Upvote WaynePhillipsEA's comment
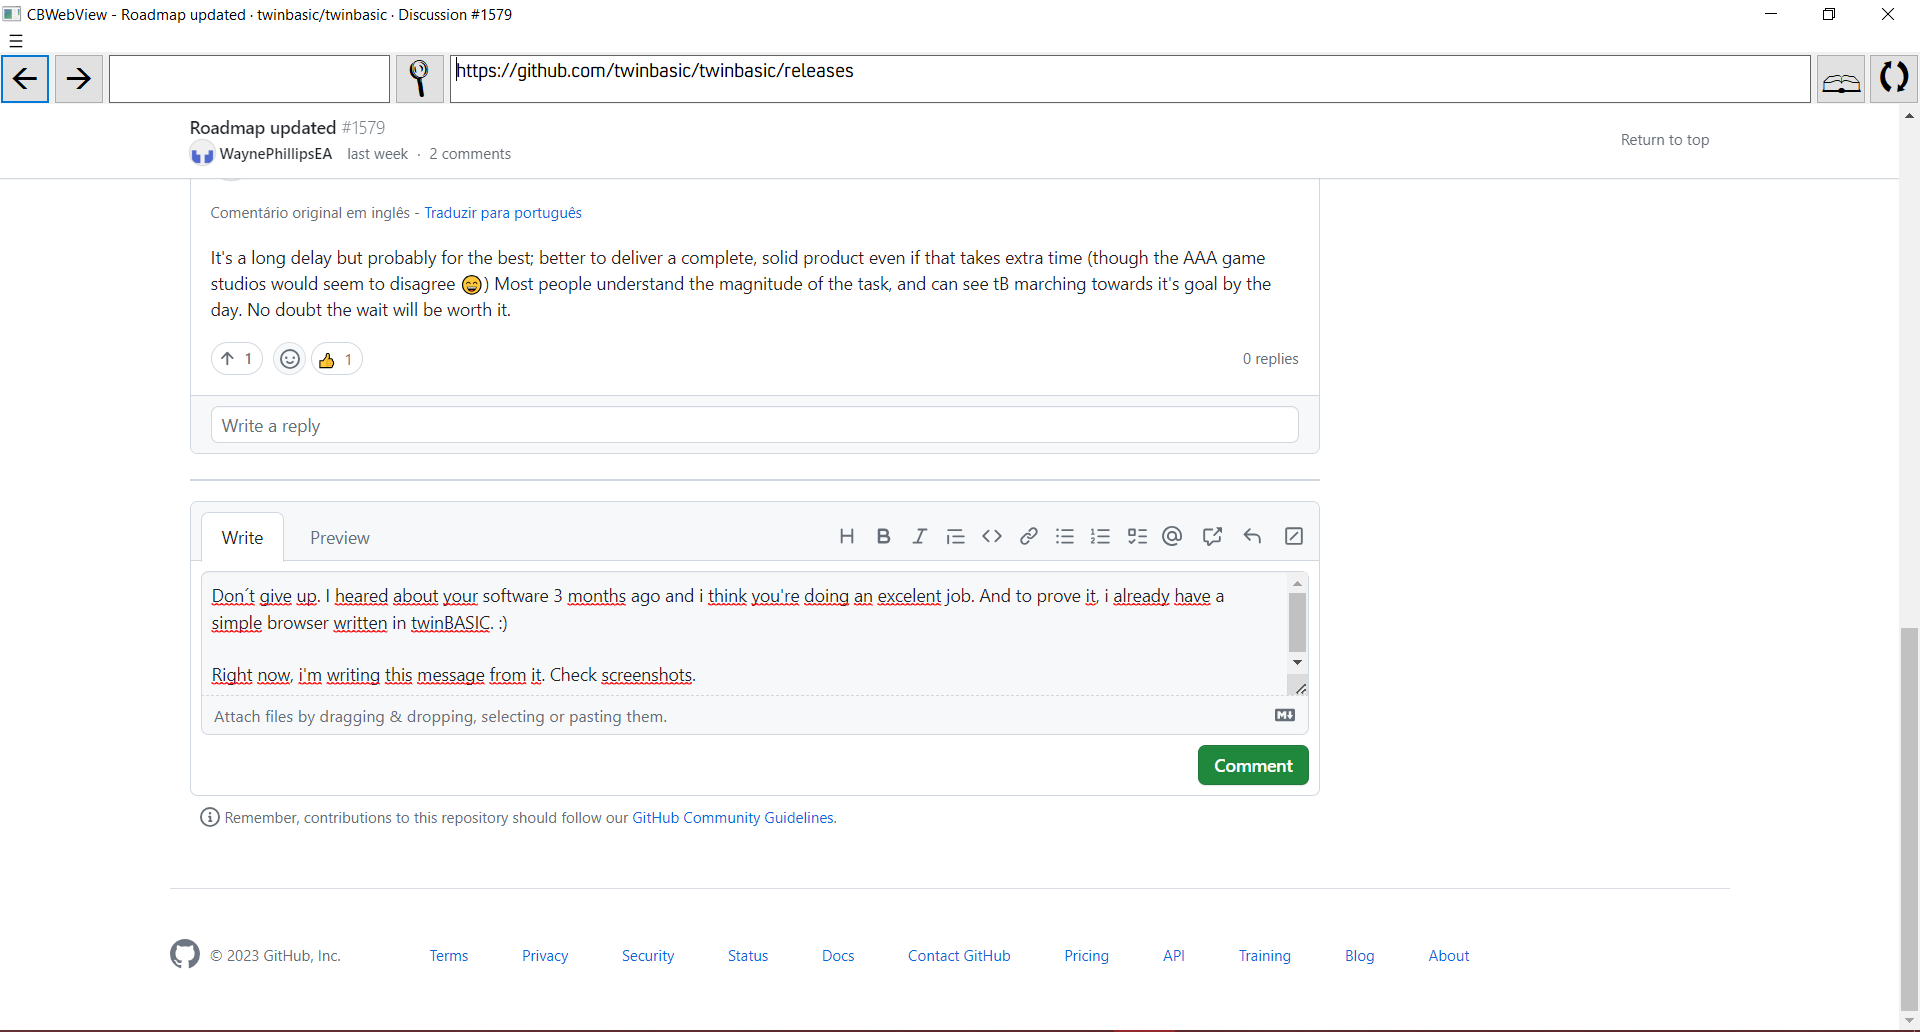Screen dimensions: 1920x1032 tap(236, 358)
